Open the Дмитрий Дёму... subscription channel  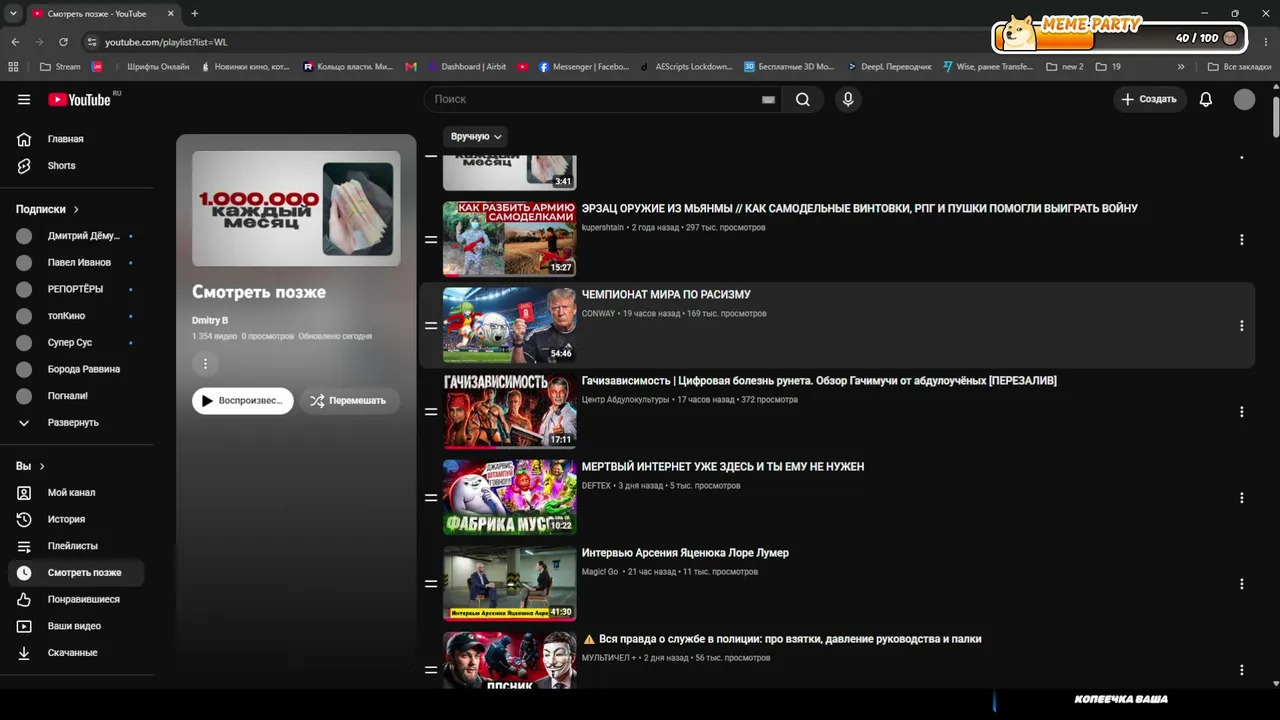pyautogui.click(x=77, y=236)
